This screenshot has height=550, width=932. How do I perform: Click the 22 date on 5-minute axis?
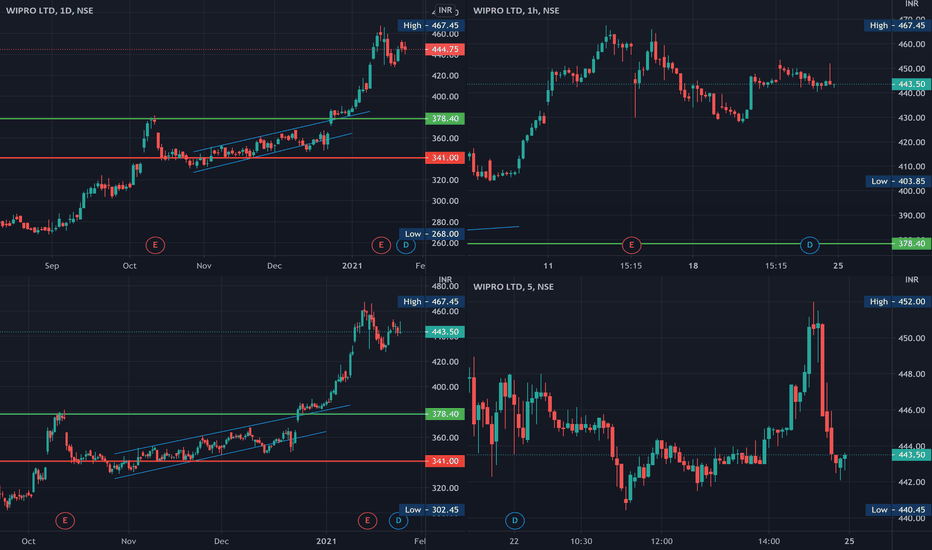click(x=514, y=541)
